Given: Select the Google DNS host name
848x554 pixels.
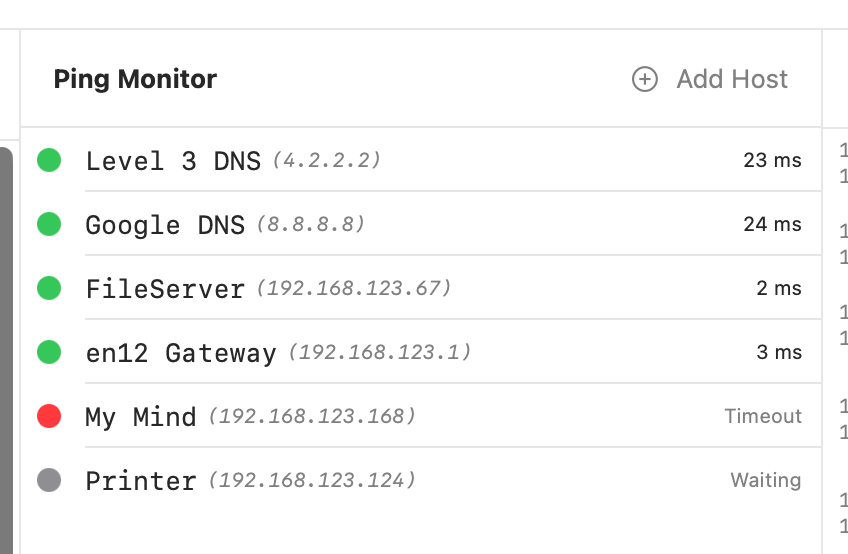Looking at the screenshot, I should [165, 225].
